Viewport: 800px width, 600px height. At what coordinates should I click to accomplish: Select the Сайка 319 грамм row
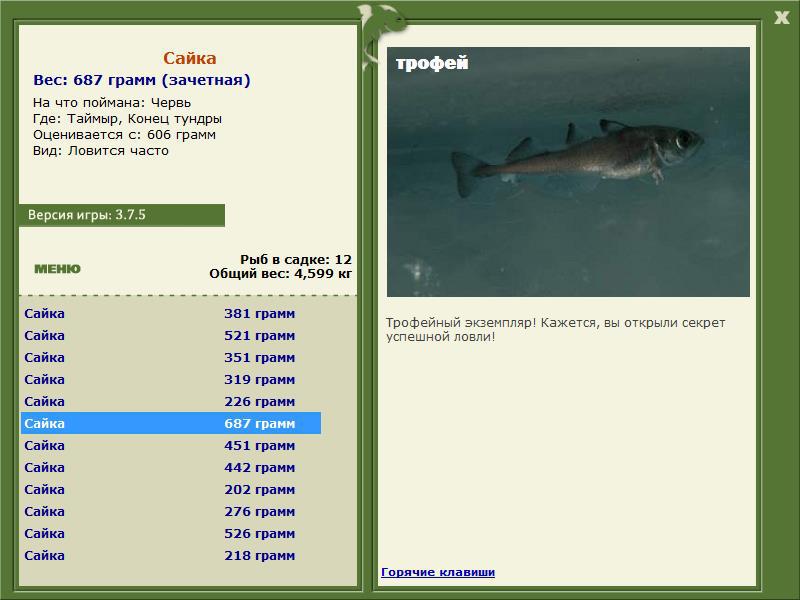tap(171, 379)
